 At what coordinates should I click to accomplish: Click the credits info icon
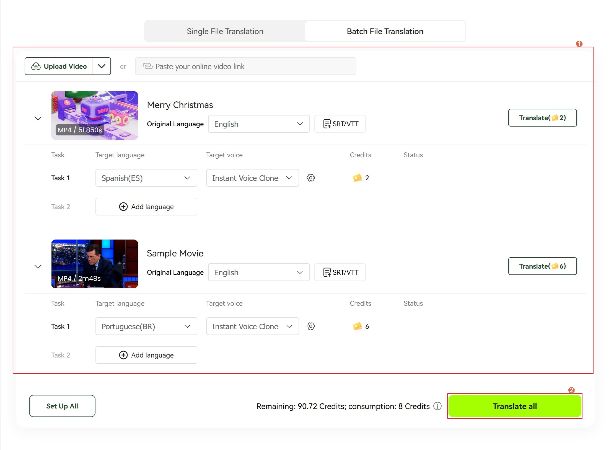437,406
